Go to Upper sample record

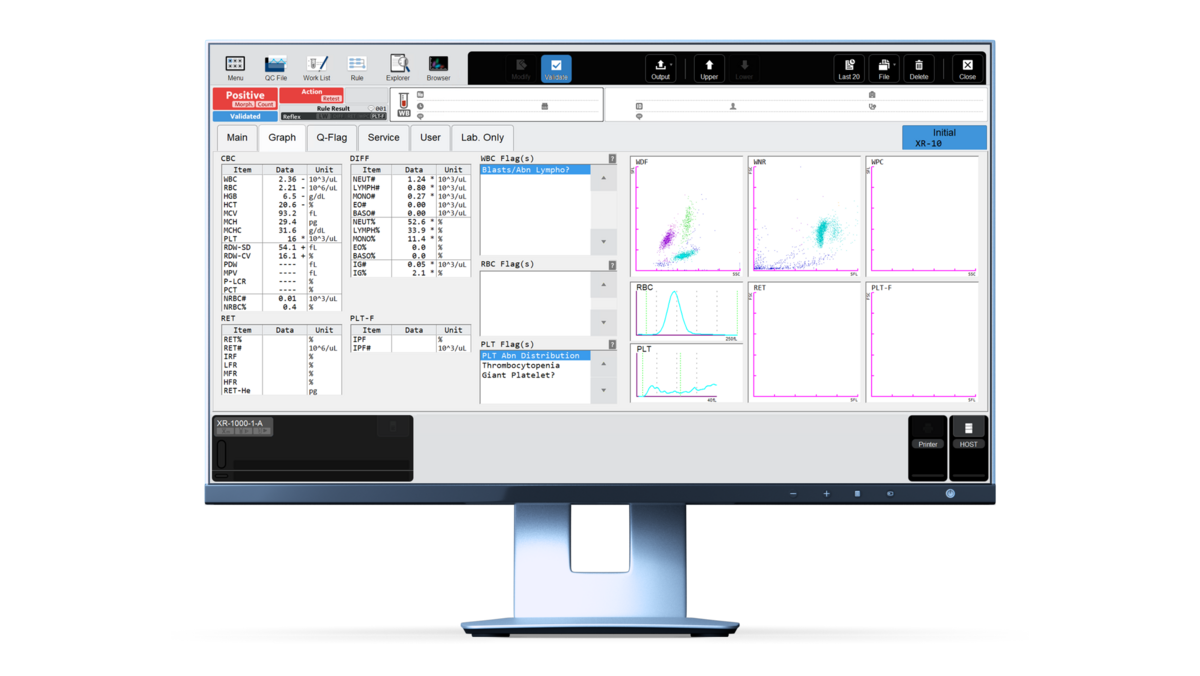click(709, 68)
